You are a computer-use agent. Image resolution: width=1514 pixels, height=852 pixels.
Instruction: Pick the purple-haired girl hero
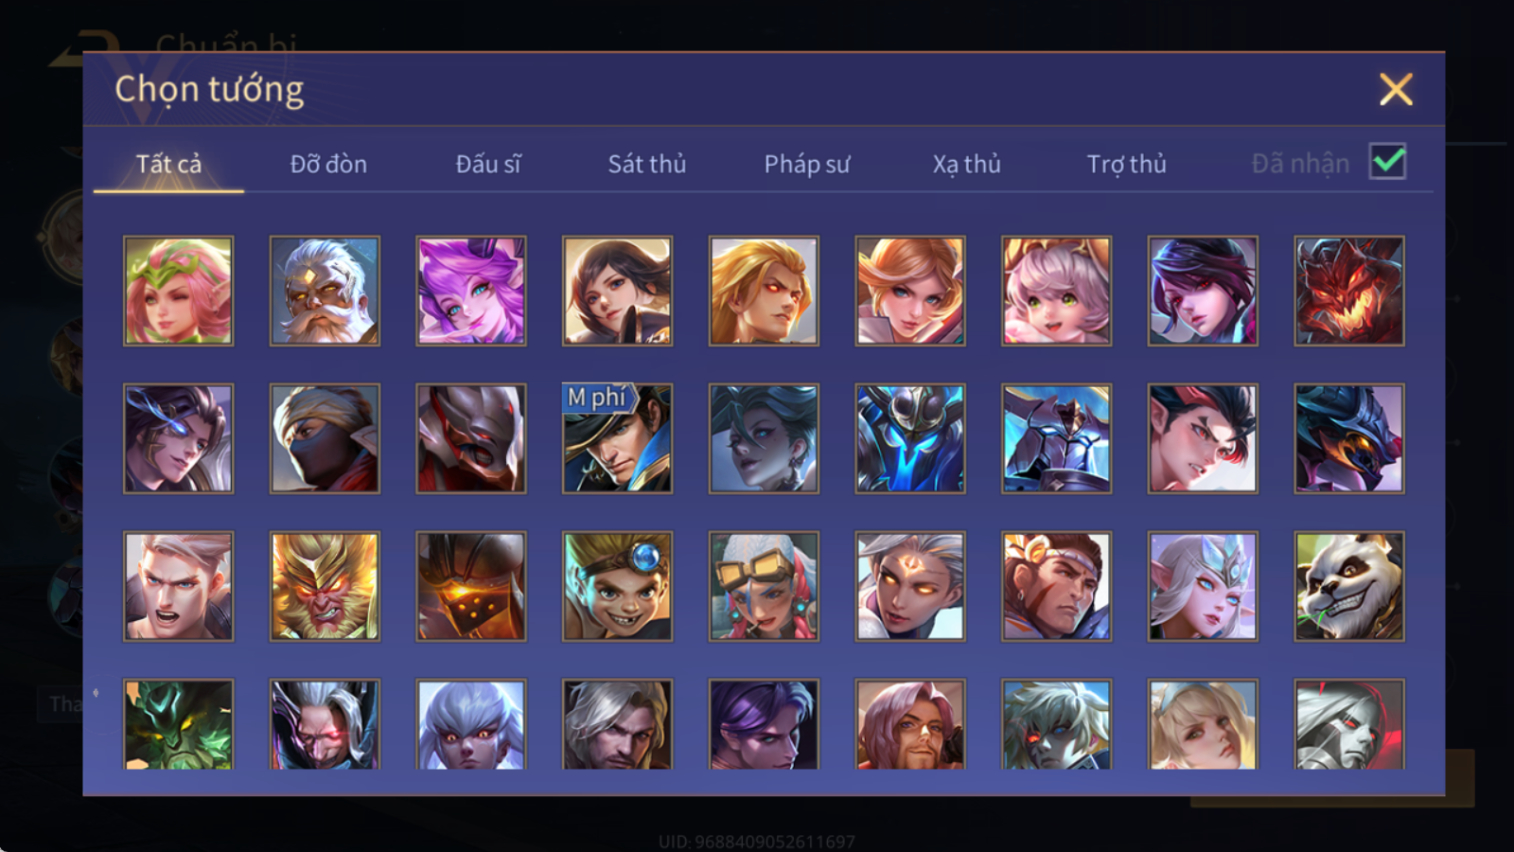471,291
